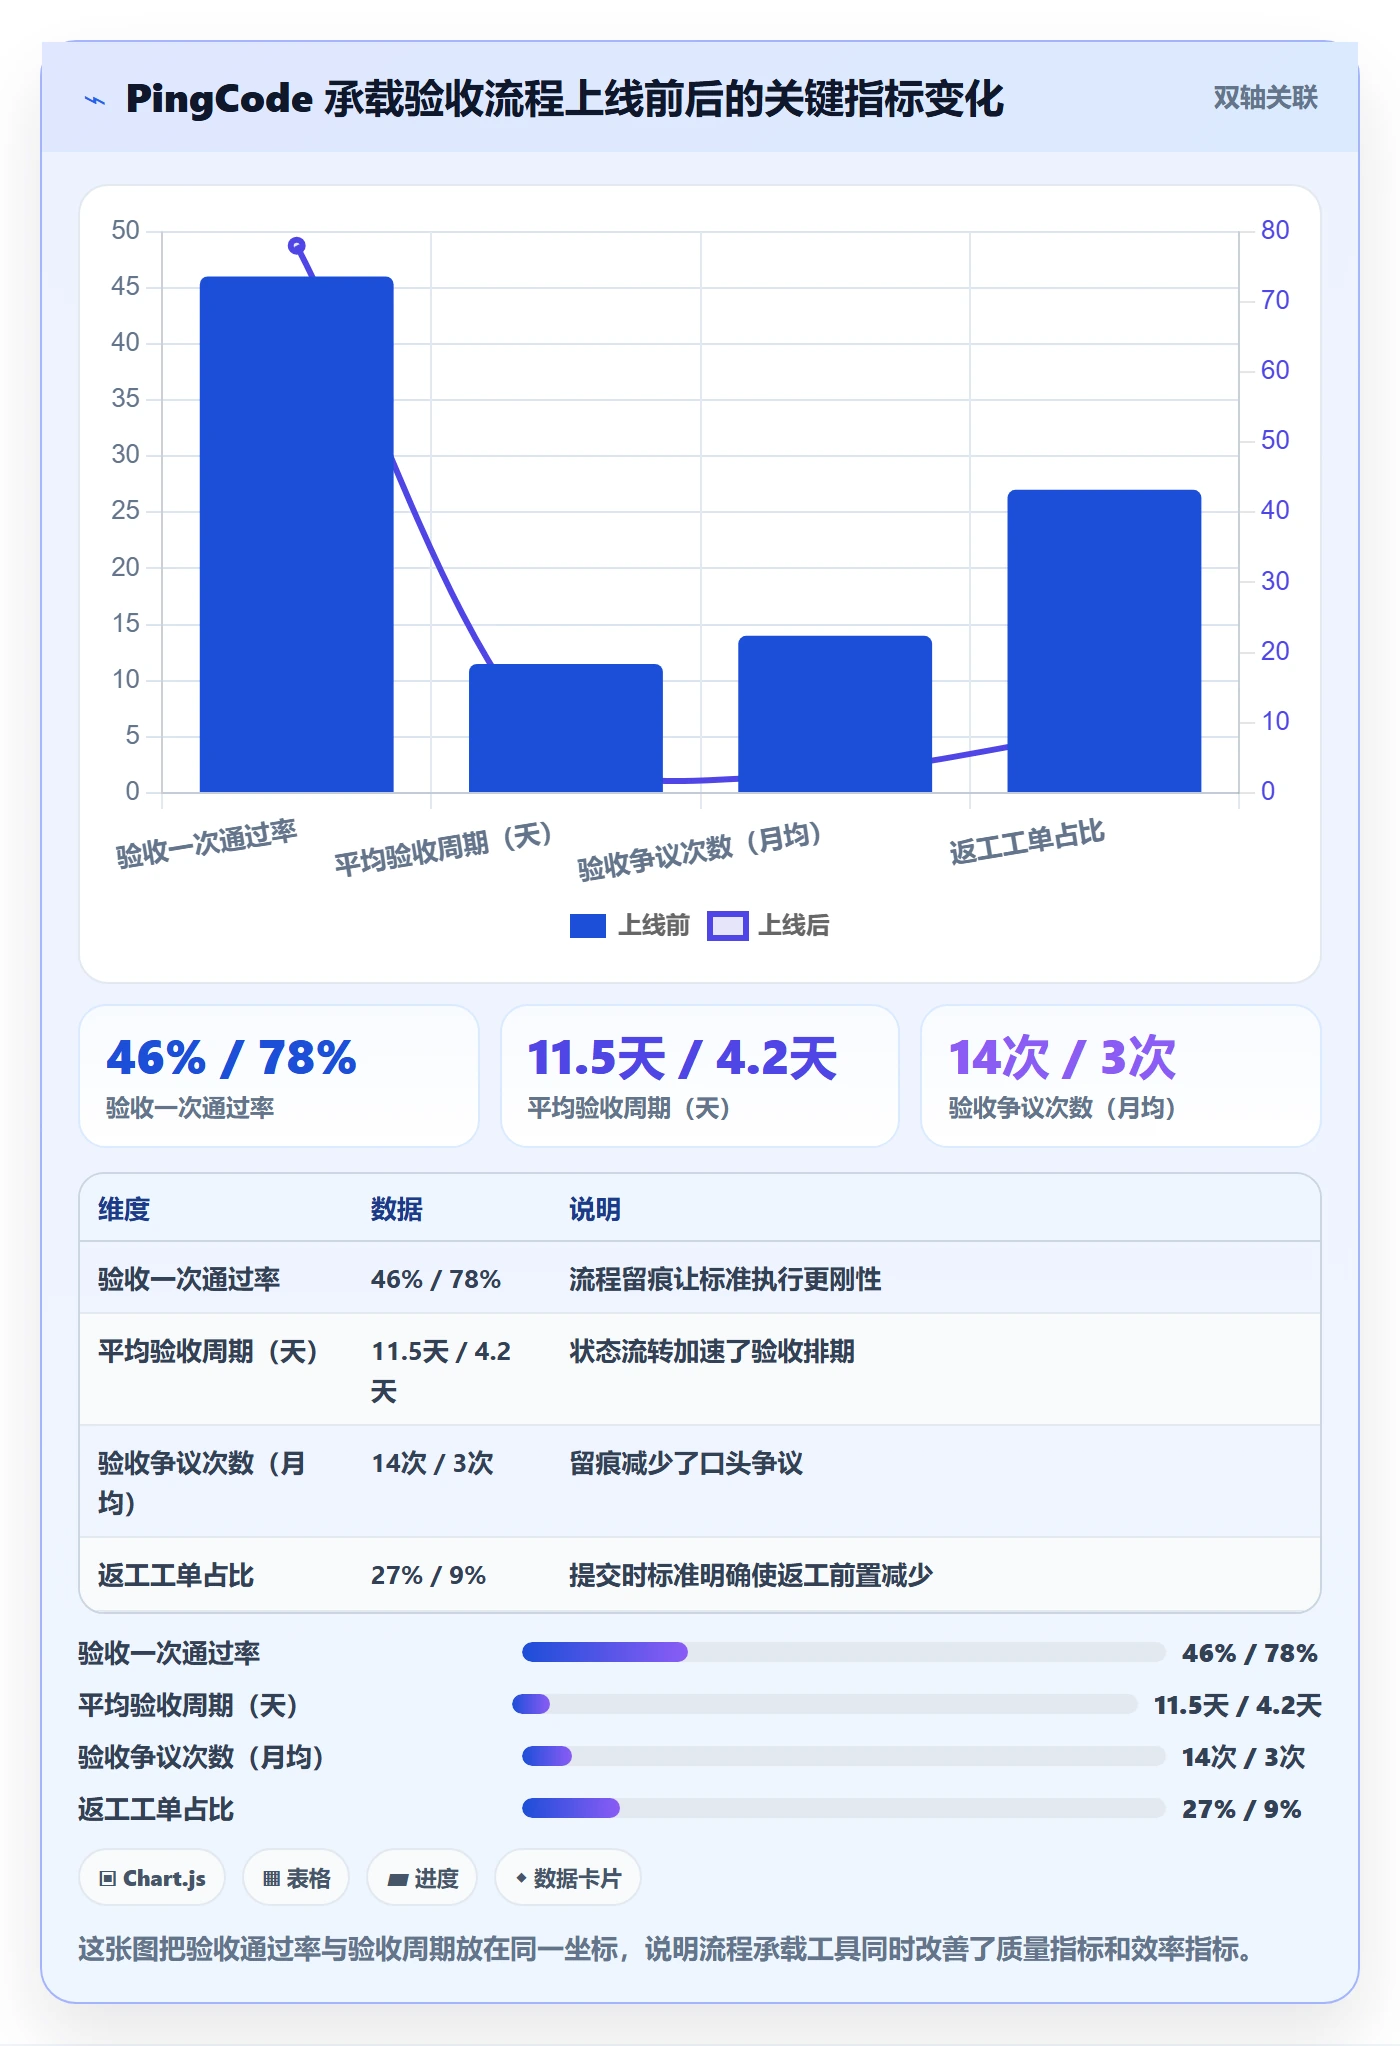Click the lightning icon beside the title
This screenshot has height=2046, width=1400.
(95, 100)
